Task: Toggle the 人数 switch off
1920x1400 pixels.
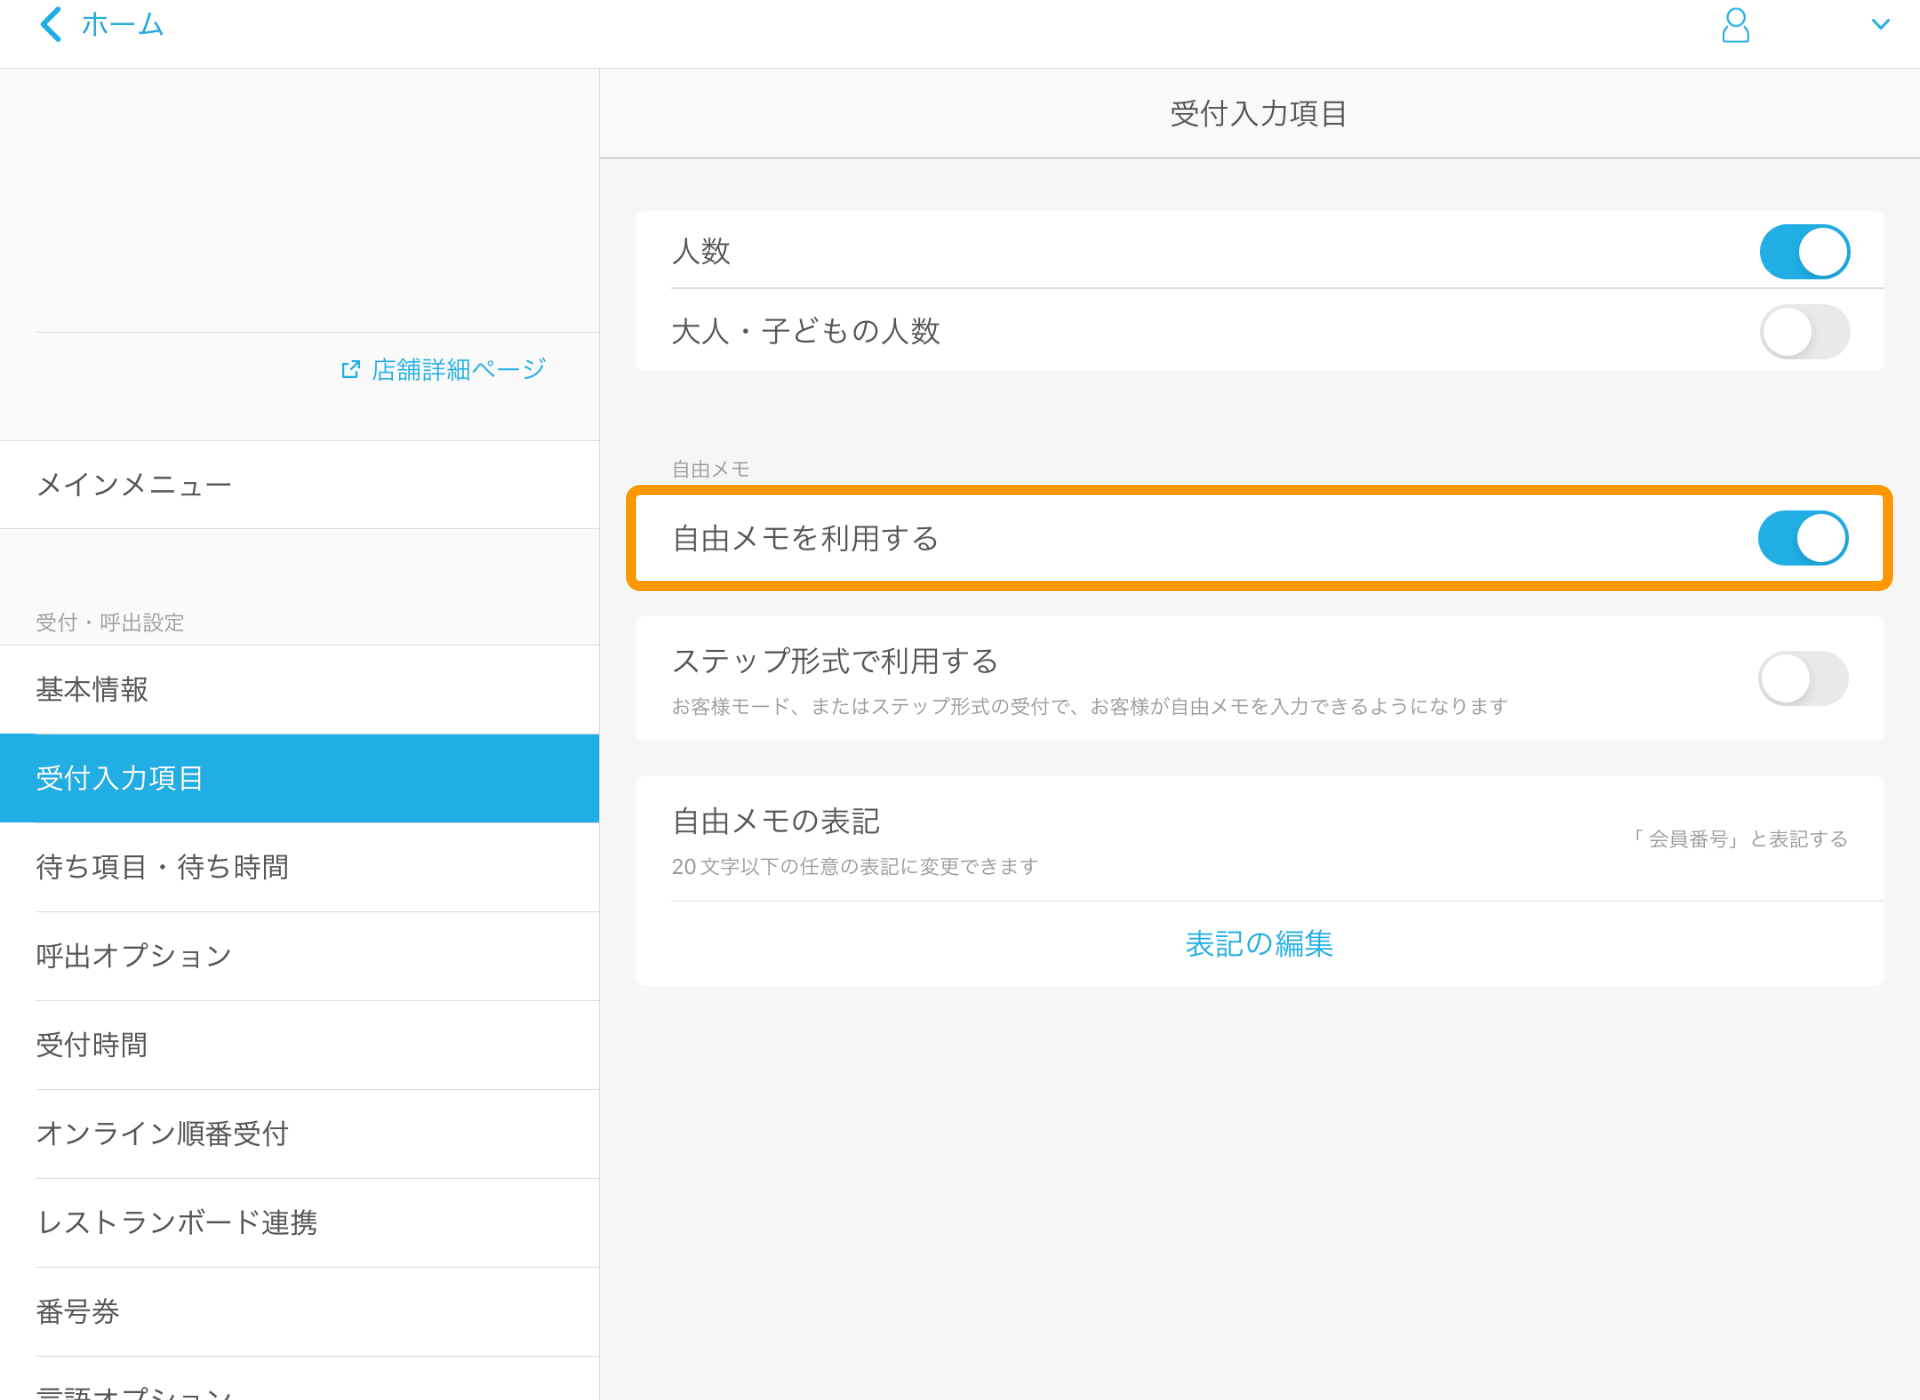Action: (x=1804, y=251)
